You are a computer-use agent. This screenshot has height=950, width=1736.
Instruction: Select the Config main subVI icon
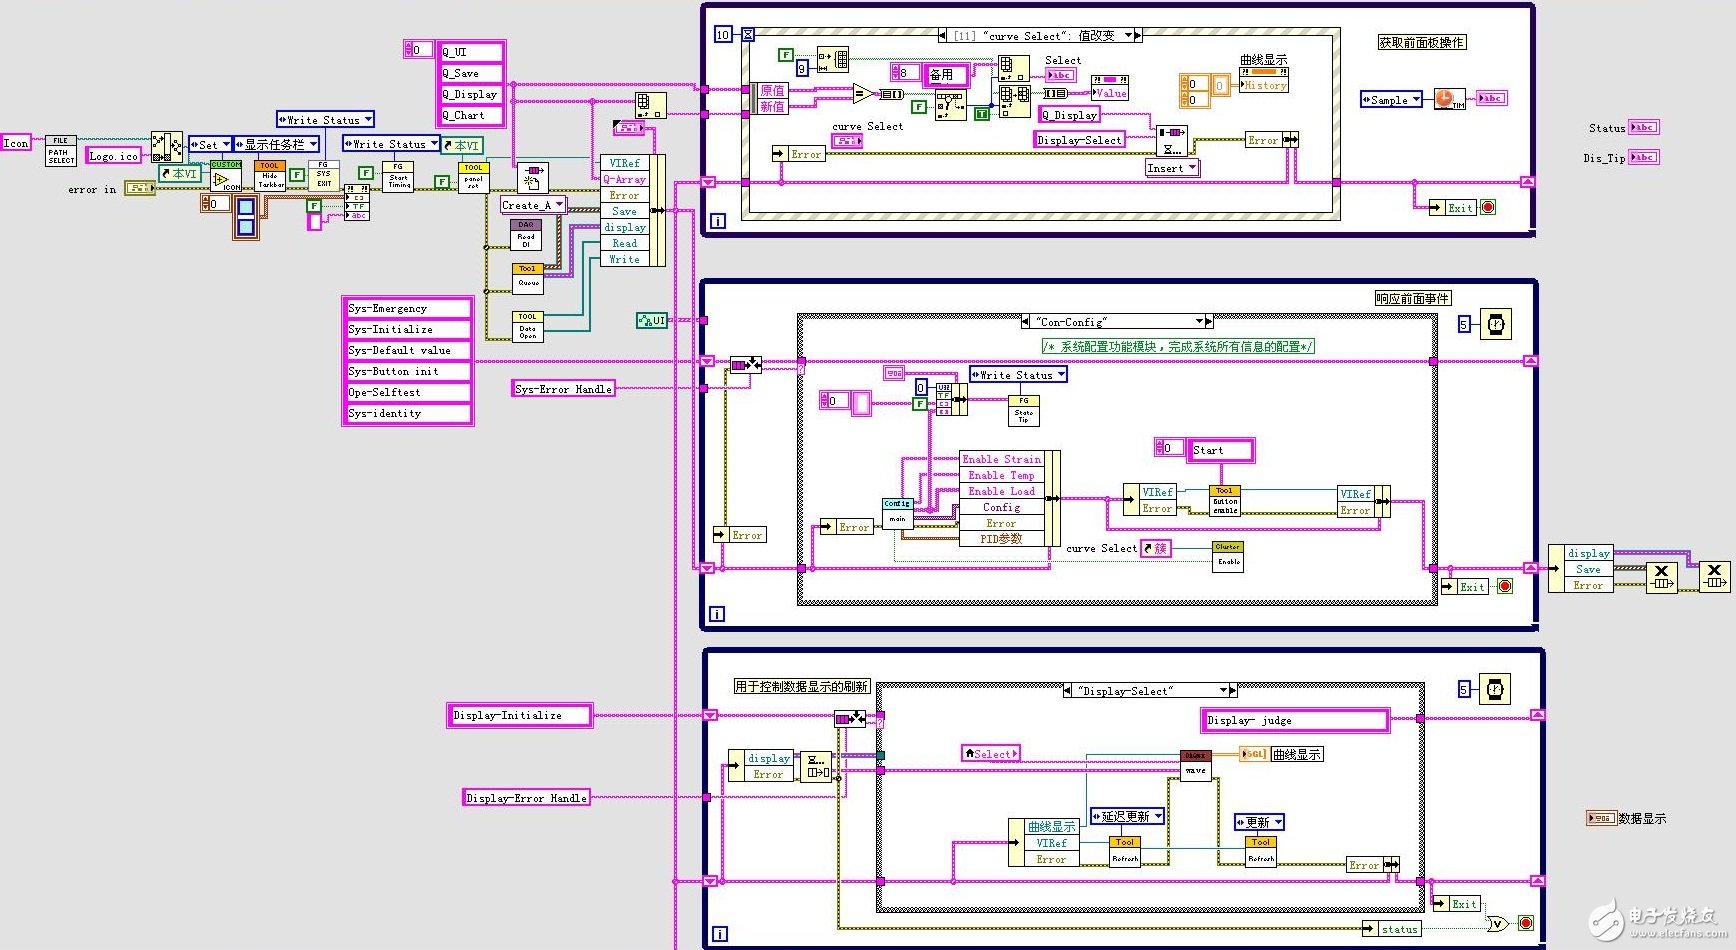pos(897,512)
